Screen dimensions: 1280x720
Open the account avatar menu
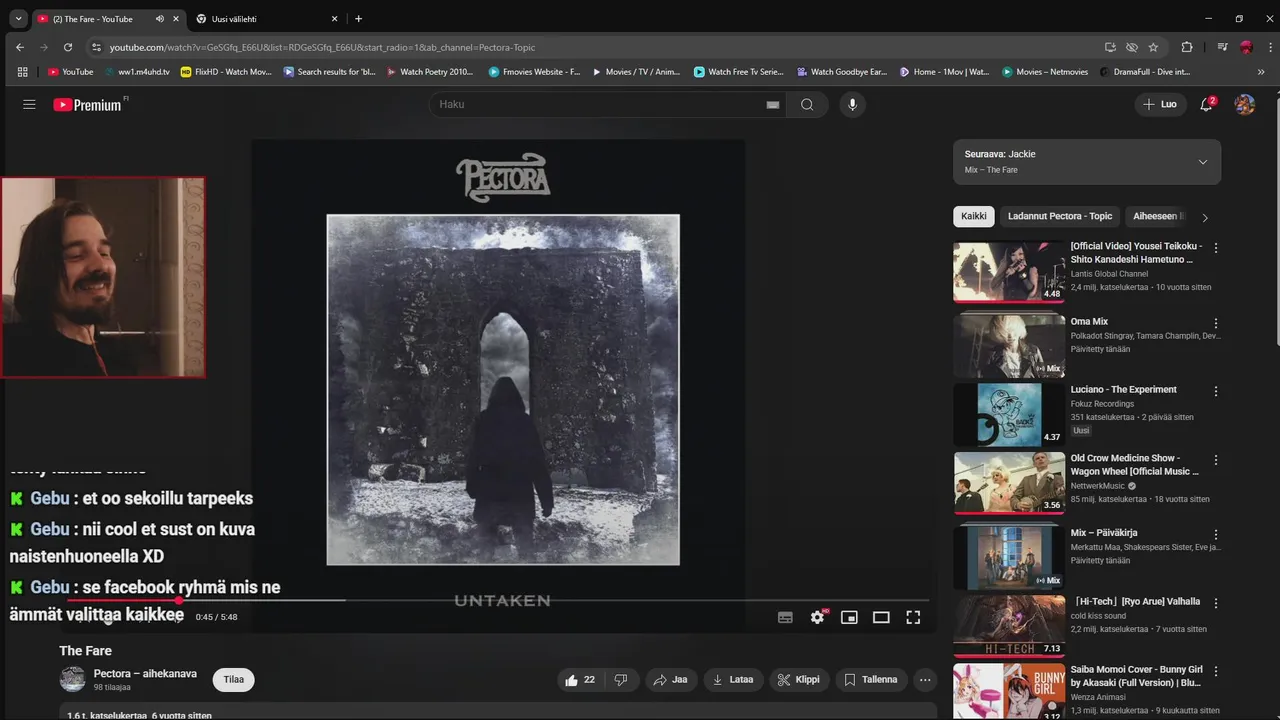1244,104
